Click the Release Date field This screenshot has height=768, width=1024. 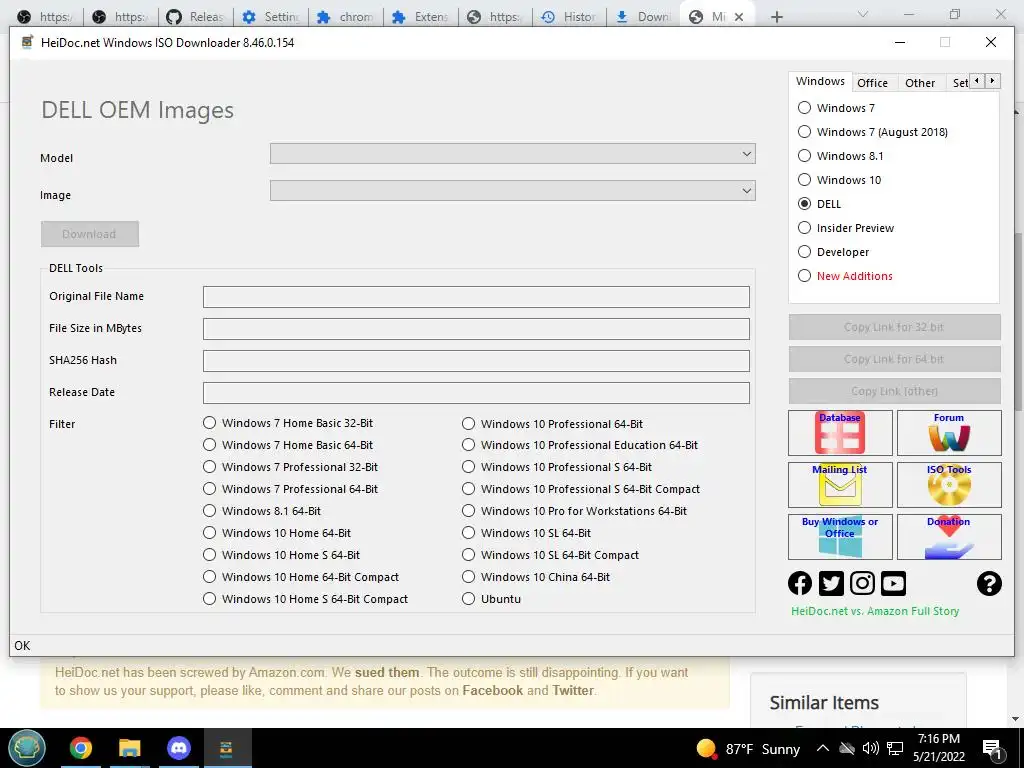476,393
